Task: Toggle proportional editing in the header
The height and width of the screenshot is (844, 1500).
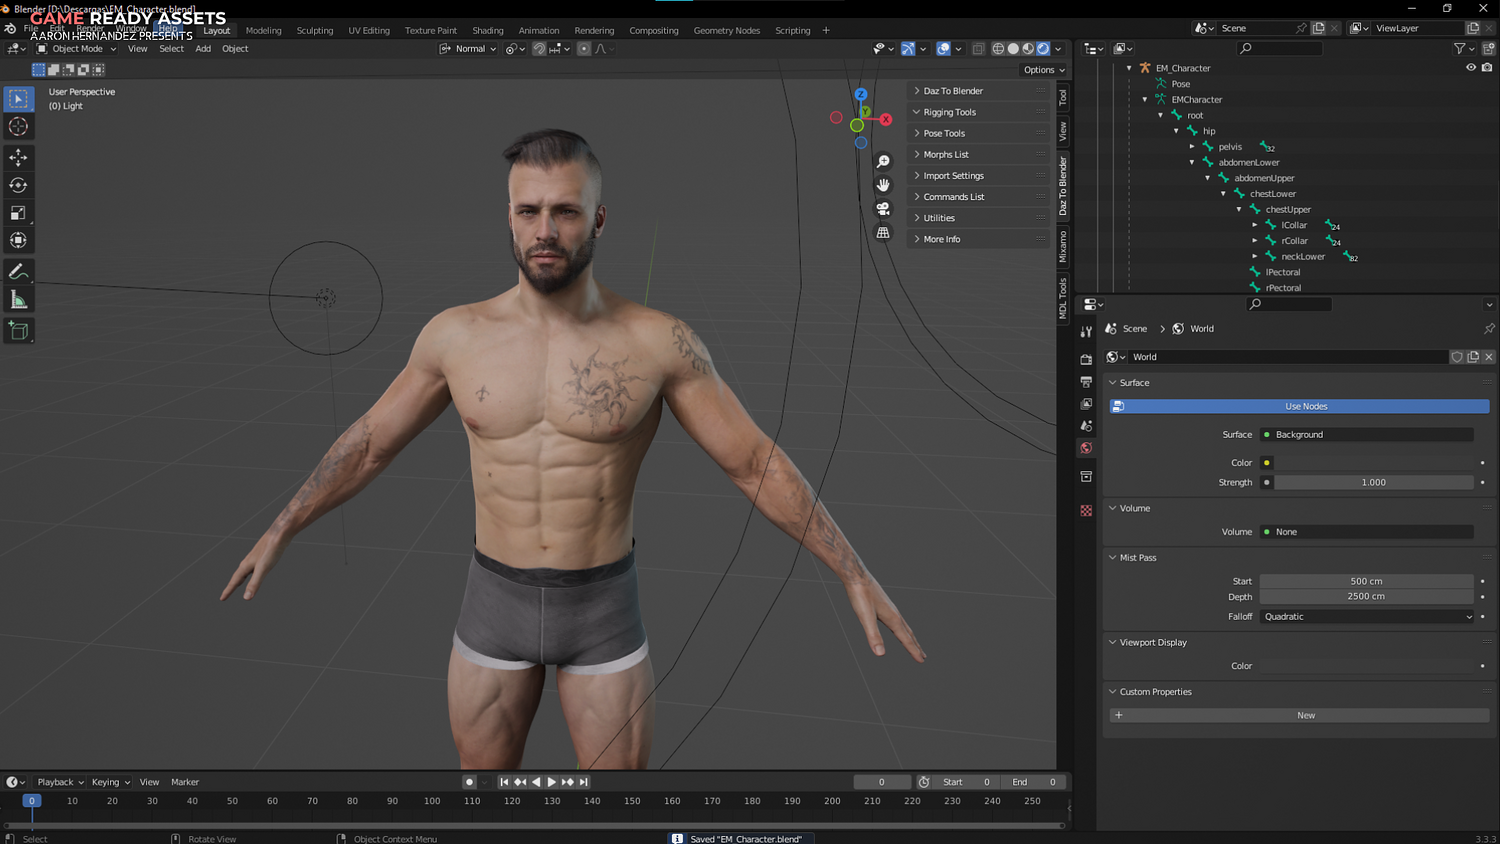Action: [584, 49]
